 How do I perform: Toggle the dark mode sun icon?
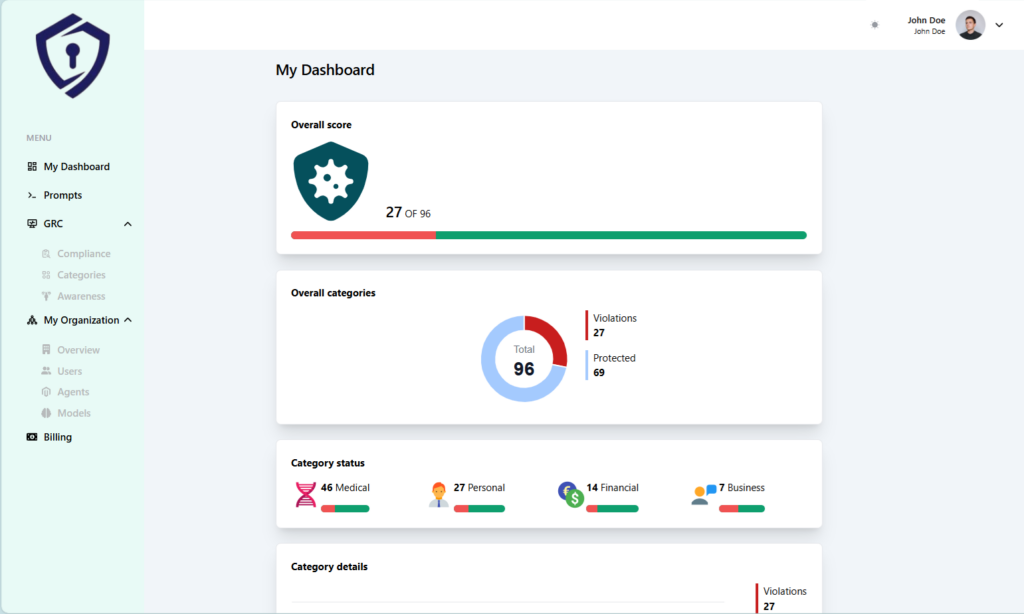coord(875,25)
